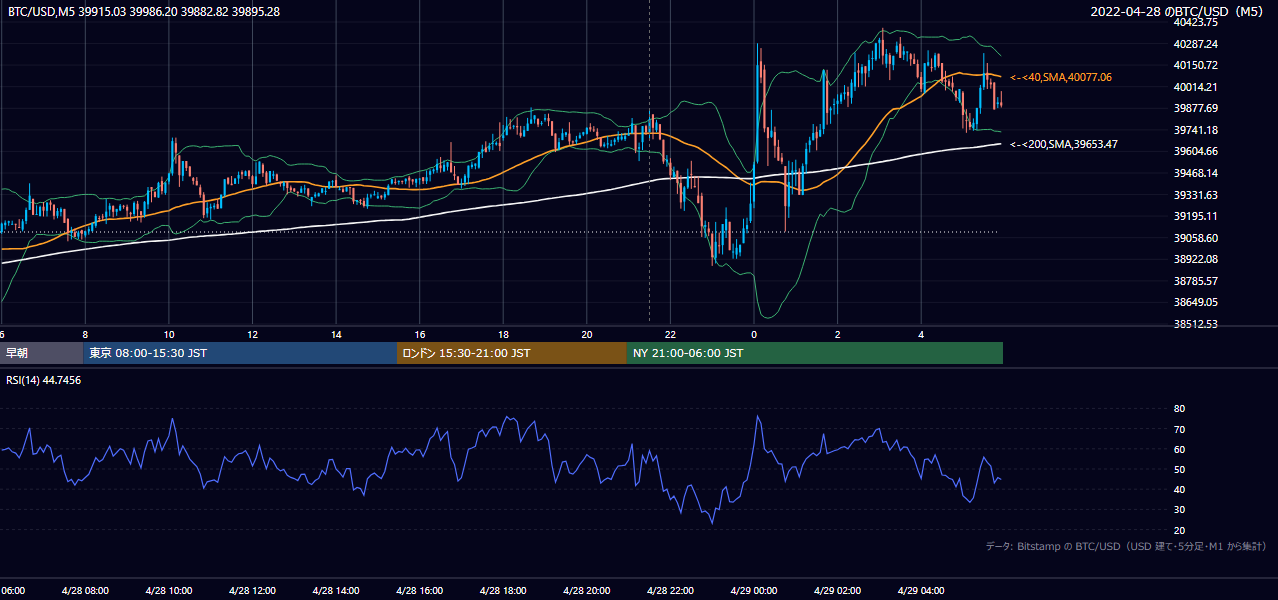
Task: Click price axis value 40423.75
Action: click(1195, 22)
